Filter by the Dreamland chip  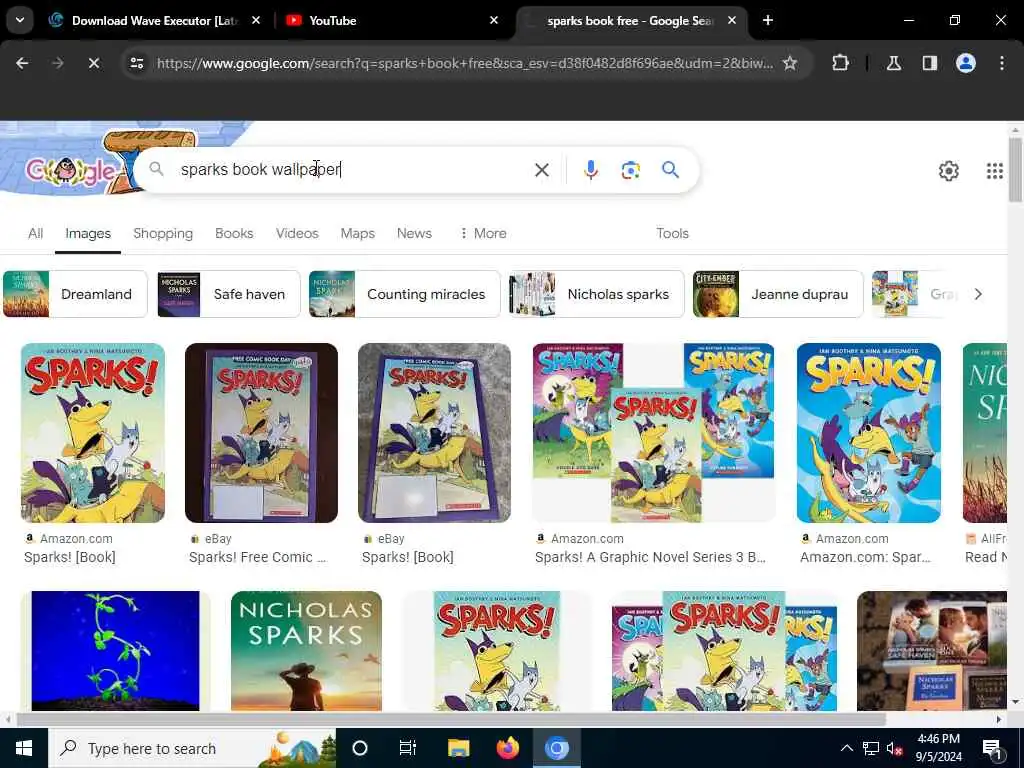click(x=75, y=294)
